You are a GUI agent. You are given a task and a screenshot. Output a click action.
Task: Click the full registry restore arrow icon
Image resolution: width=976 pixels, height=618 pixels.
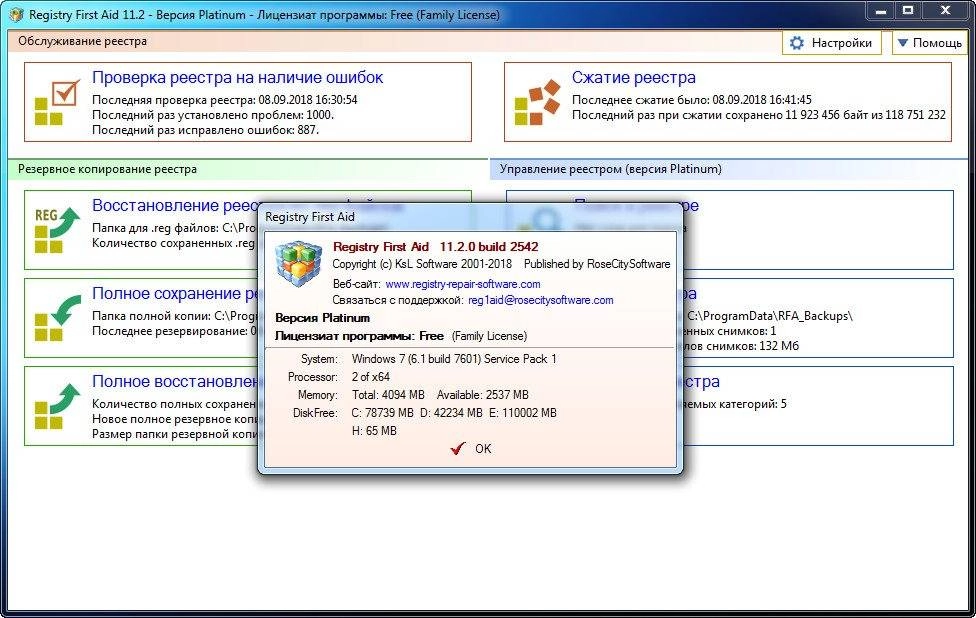click(x=57, y=406)
